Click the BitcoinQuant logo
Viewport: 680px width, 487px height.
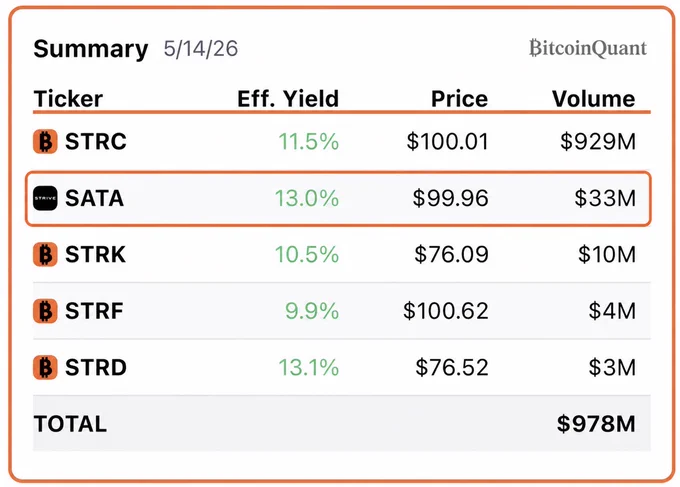(x=588, y=48)
